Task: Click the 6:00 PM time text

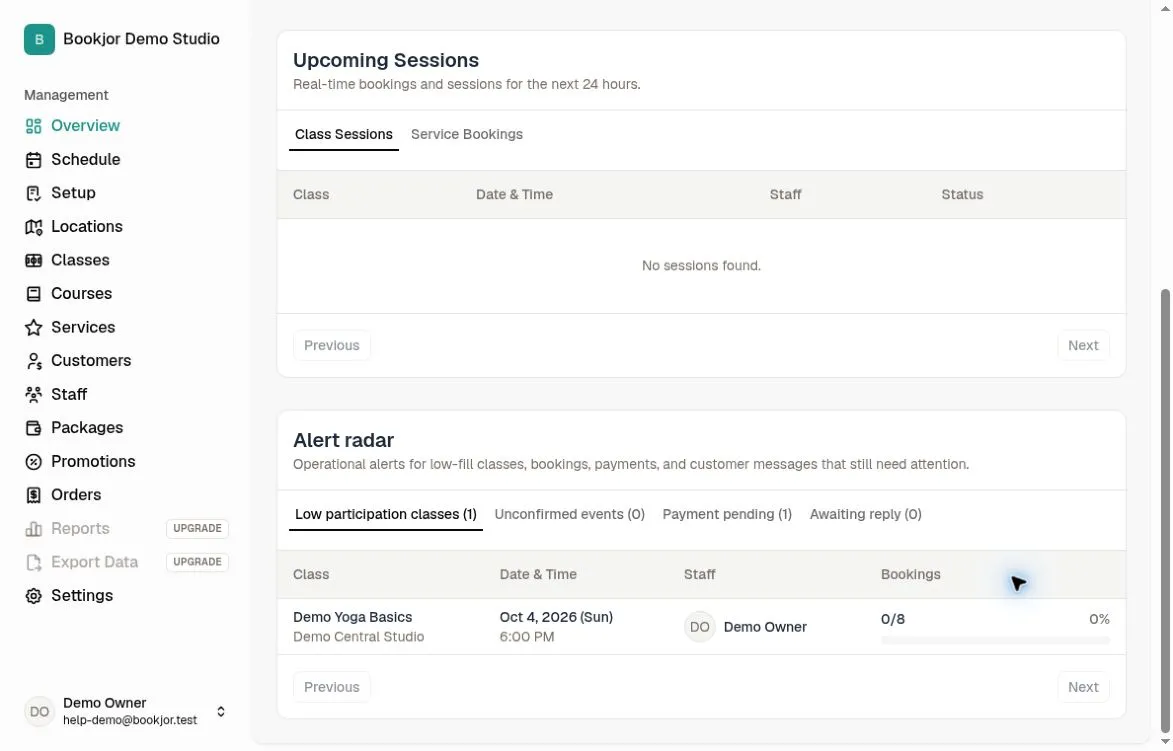Action: (x=527, y=637)
